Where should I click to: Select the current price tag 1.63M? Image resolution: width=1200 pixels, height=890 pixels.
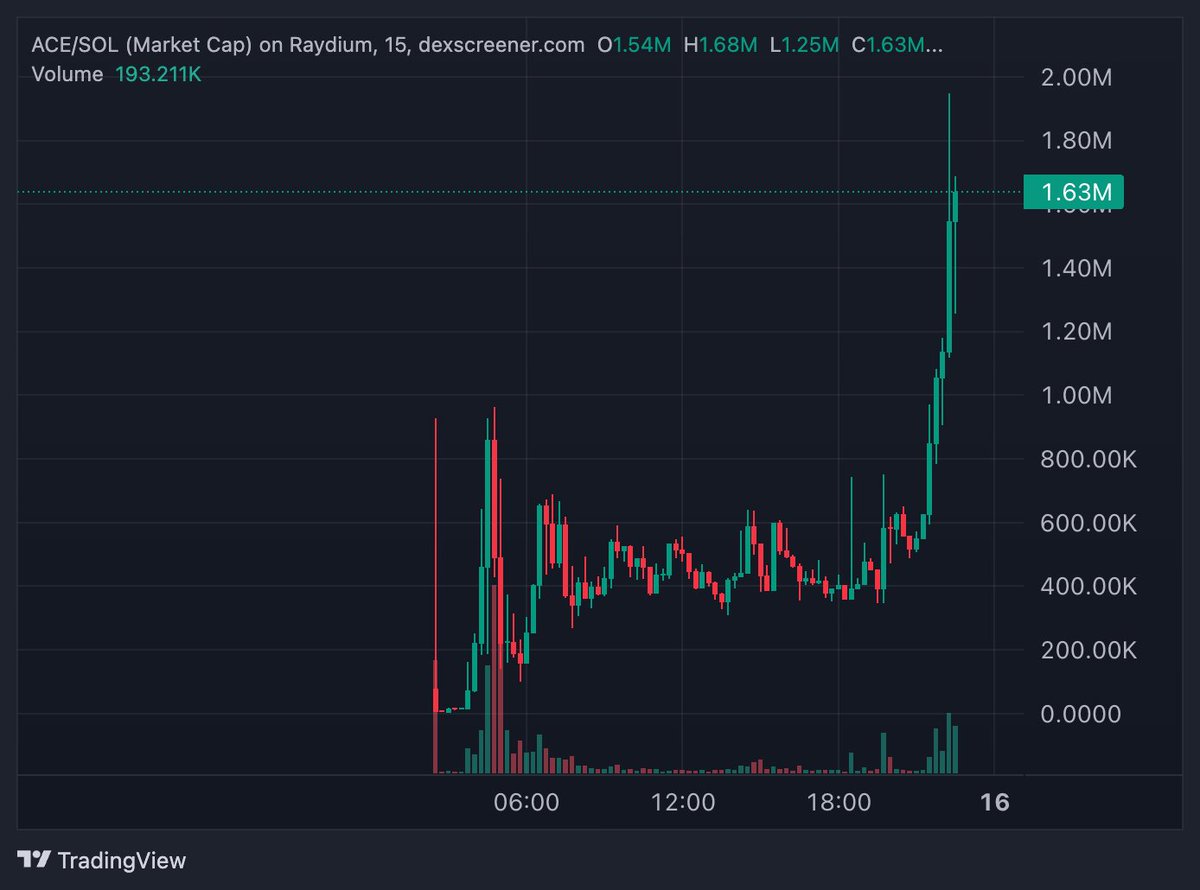(x=1074, y=192)
